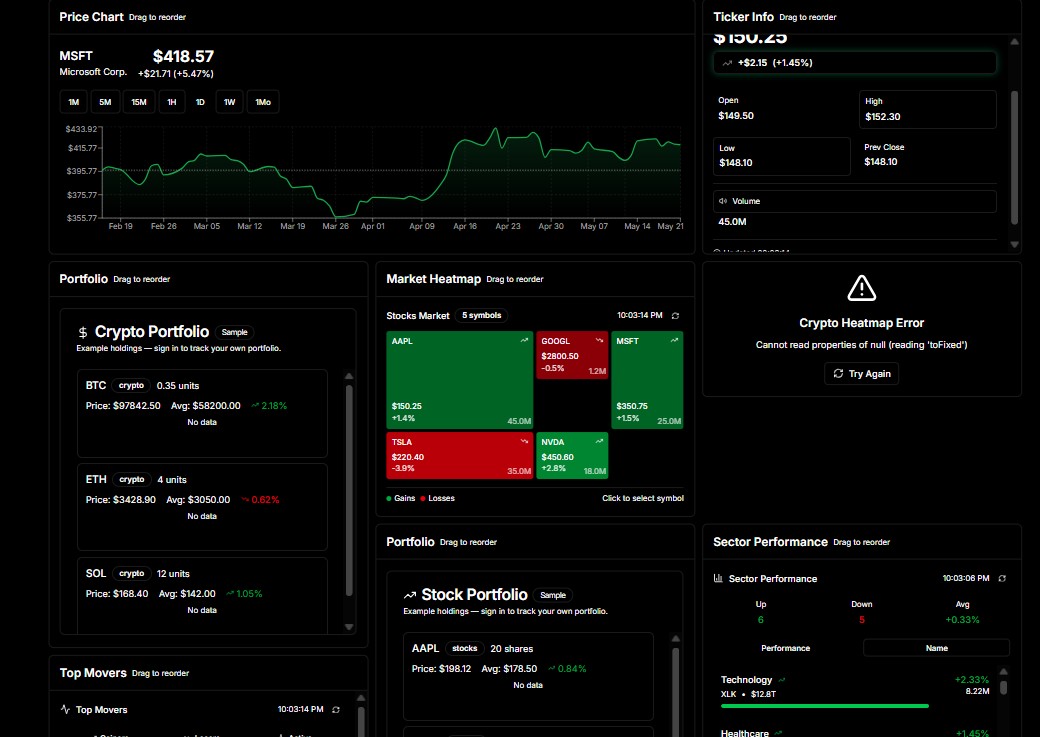Click the Crypto Heatmap warning triangle icon
The height and width of the screenshot is (737, 1040).
coord(862,288)
